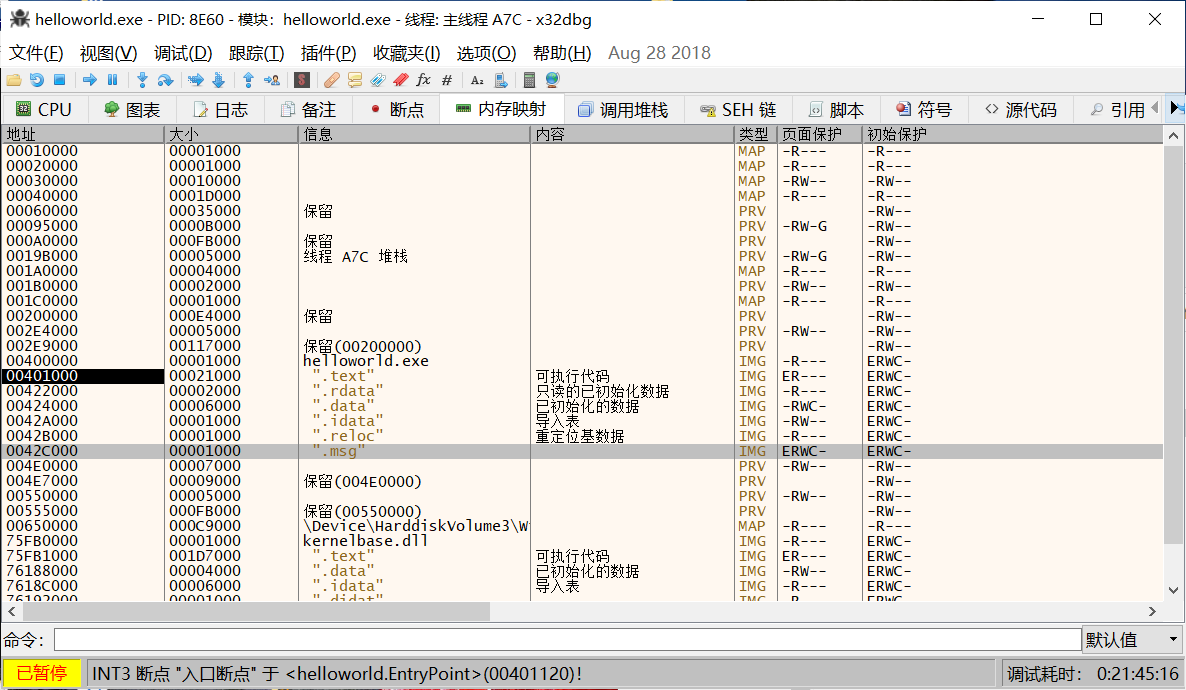This screenshot has height=690, width=1186.
Task: Open Bookmarks via the red bookmark icon
Action: (401, 79)
